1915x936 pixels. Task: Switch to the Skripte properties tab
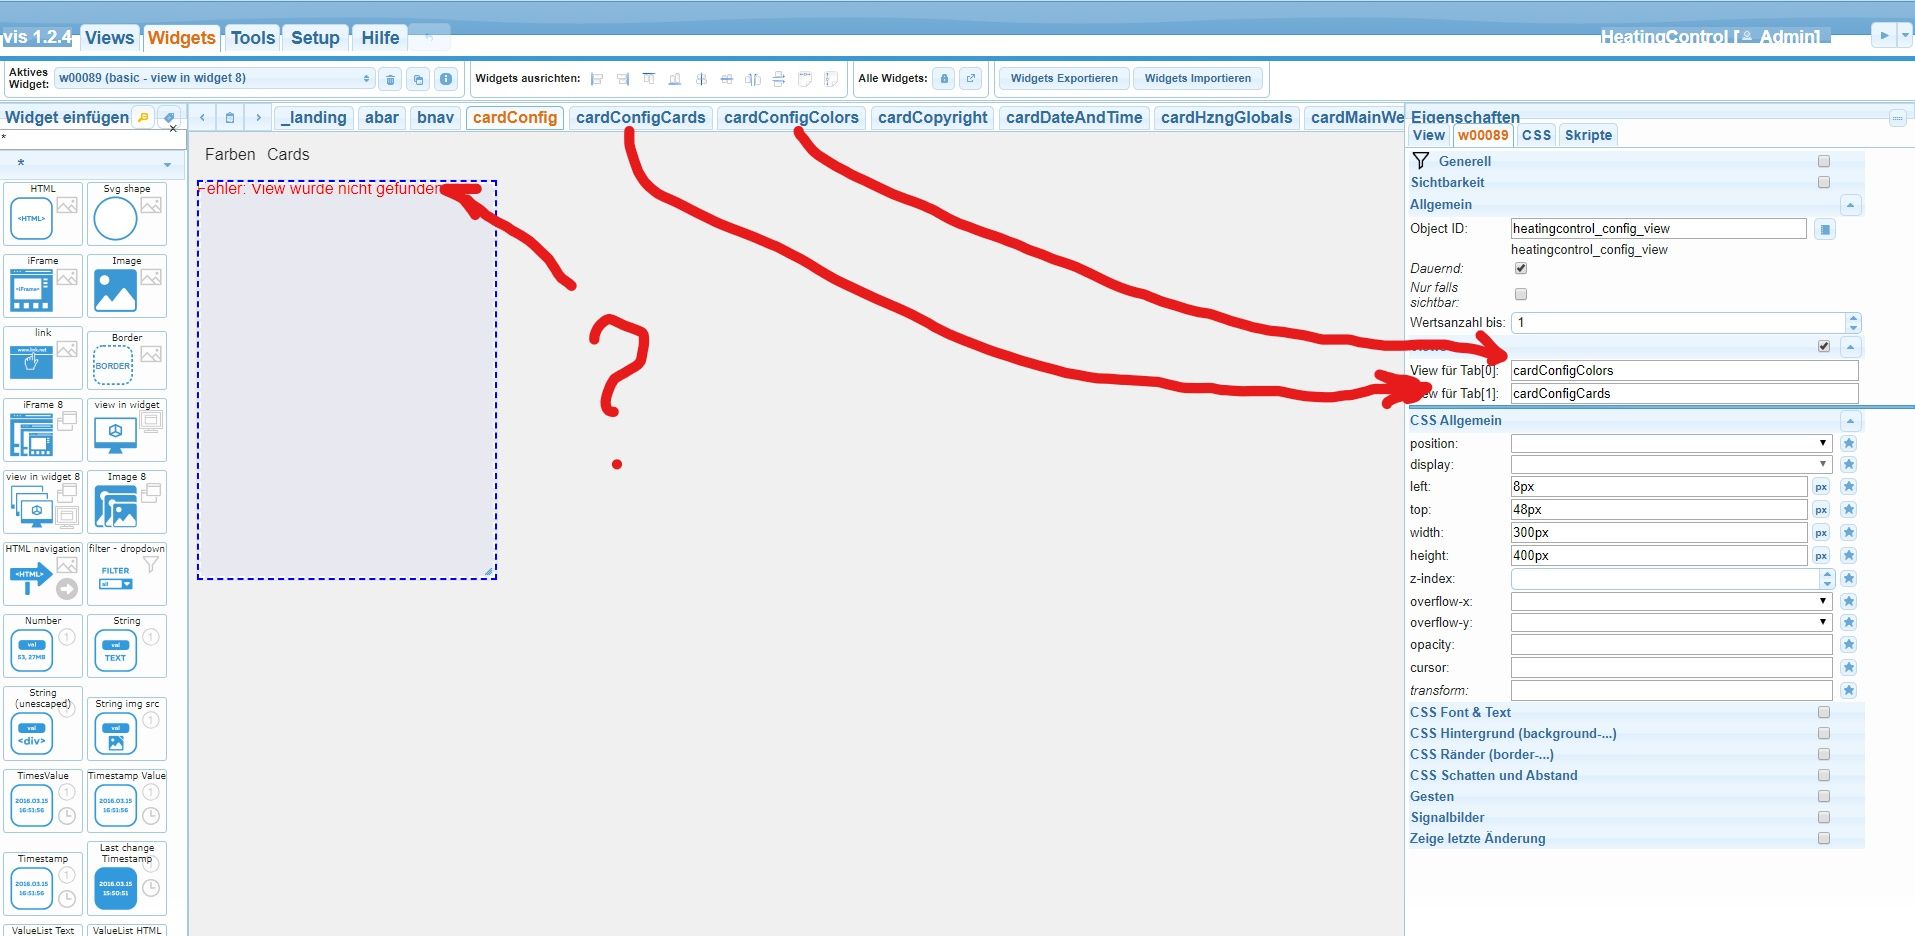click(x=1588, y=135)
